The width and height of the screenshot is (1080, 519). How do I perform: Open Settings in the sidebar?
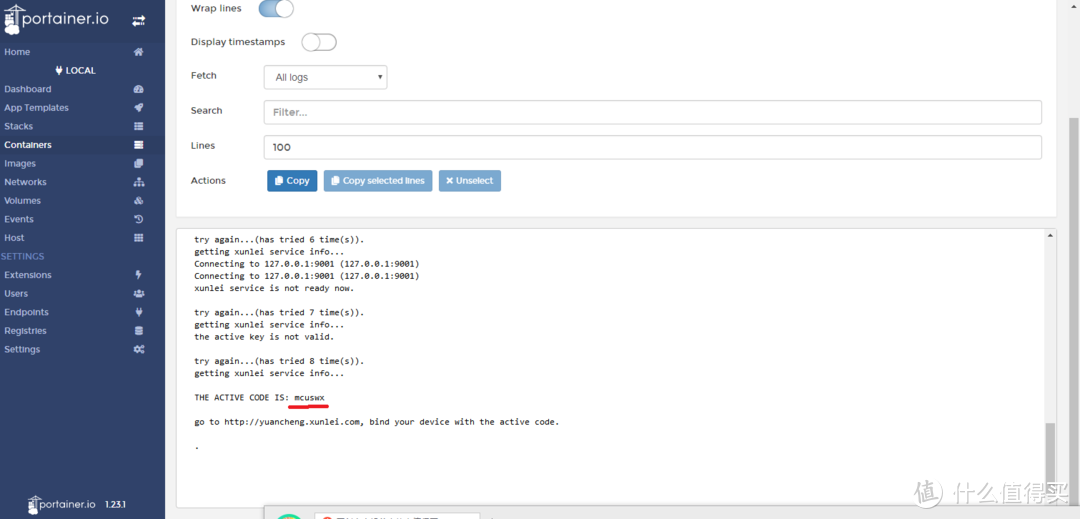pyautogui.click(x=22, y=350)
